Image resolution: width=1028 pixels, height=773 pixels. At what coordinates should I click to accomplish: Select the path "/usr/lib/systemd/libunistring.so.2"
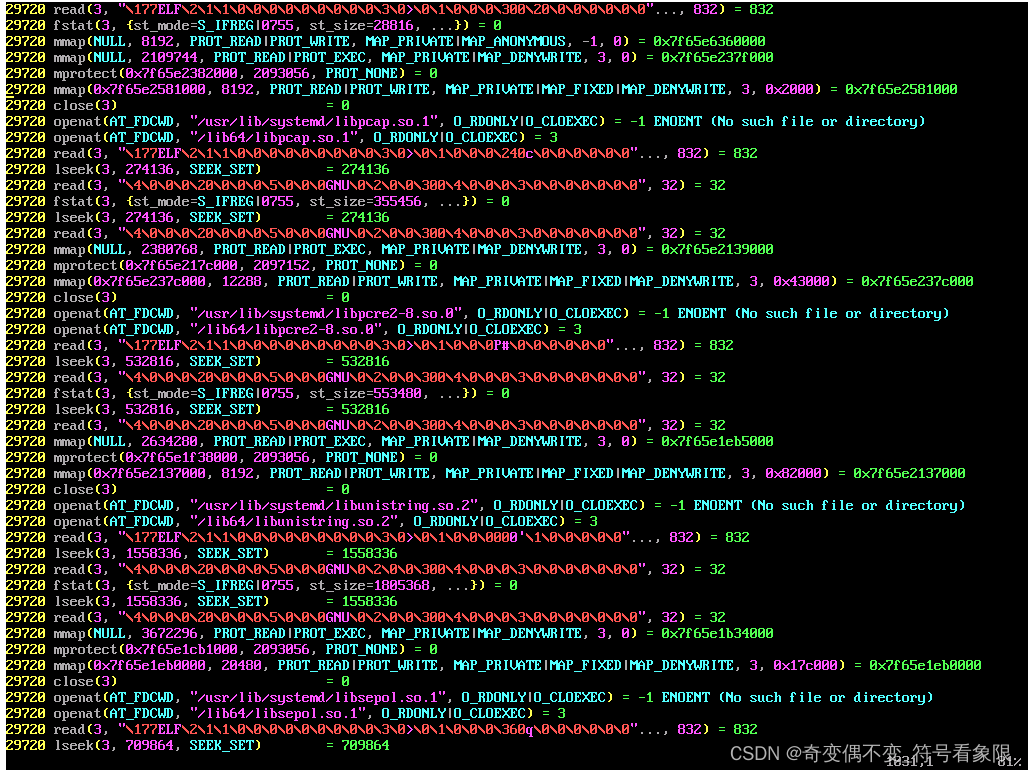coord(334,505)
